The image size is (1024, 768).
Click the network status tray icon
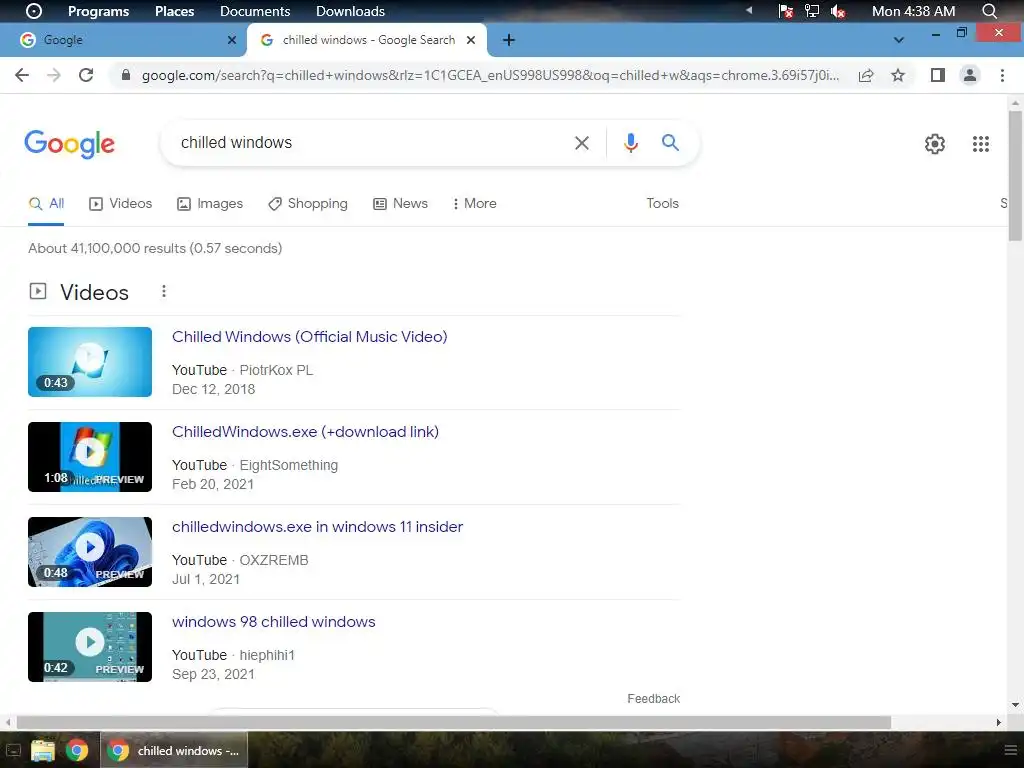812,11
